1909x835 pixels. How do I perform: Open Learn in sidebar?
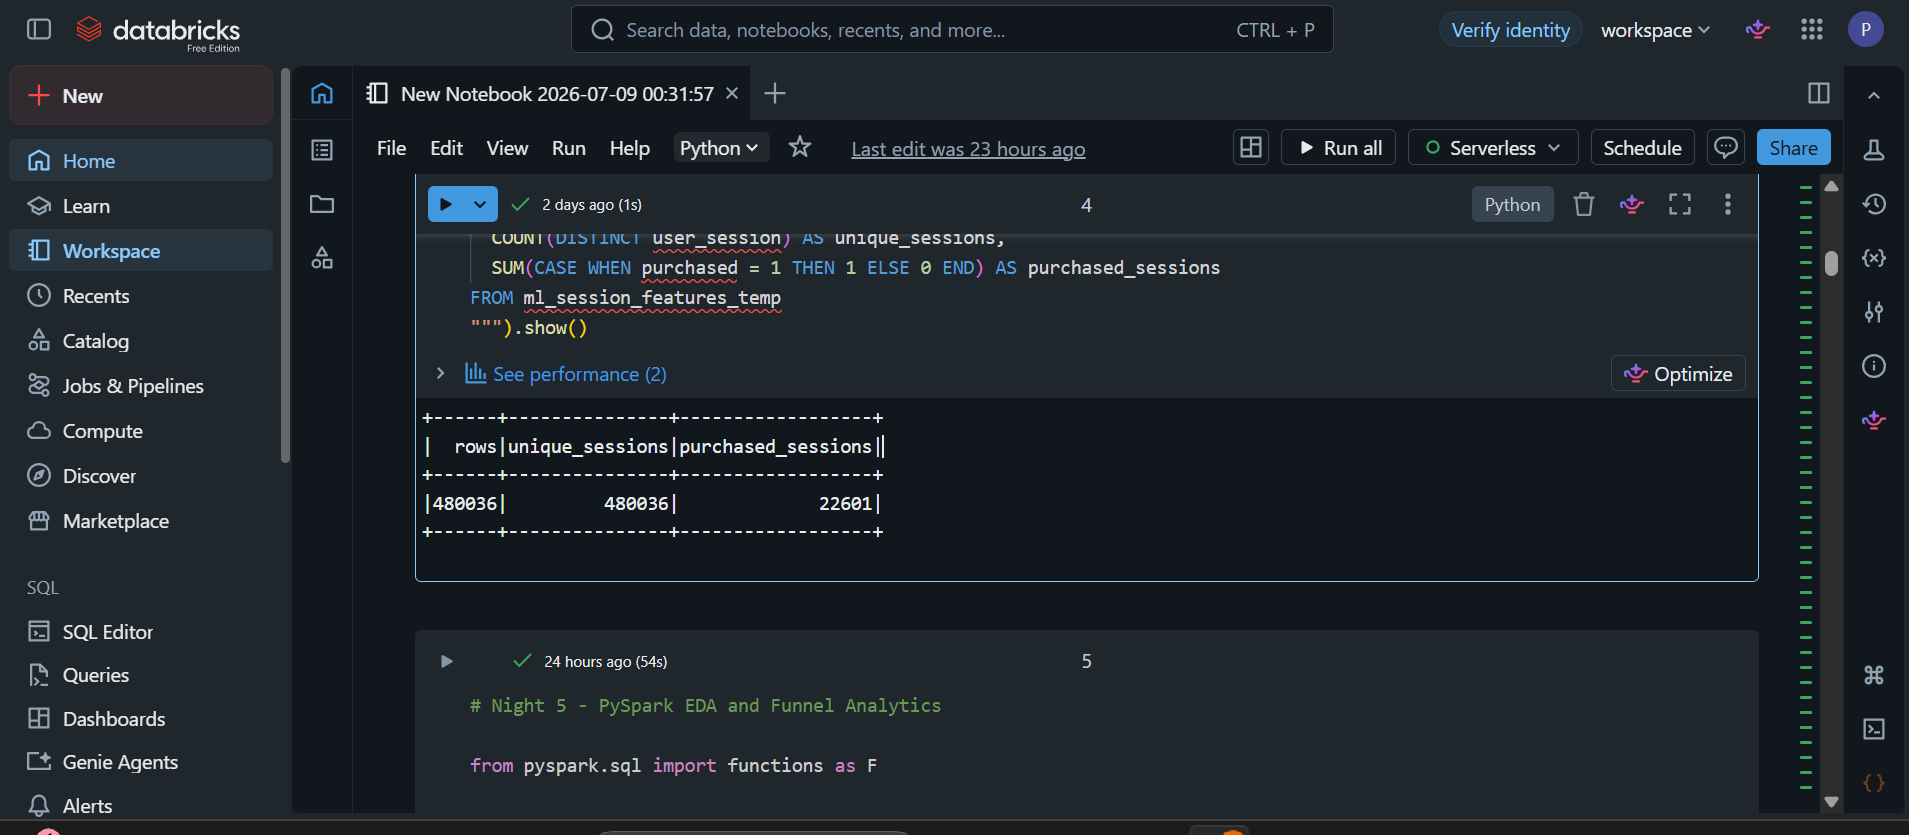point(141,206)
